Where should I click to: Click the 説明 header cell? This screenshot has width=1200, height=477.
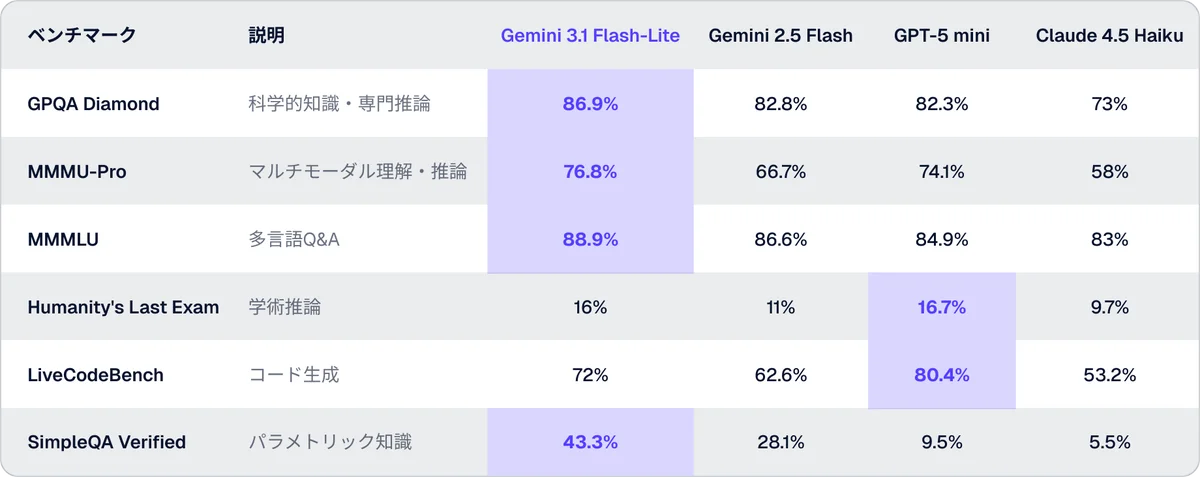267,36
